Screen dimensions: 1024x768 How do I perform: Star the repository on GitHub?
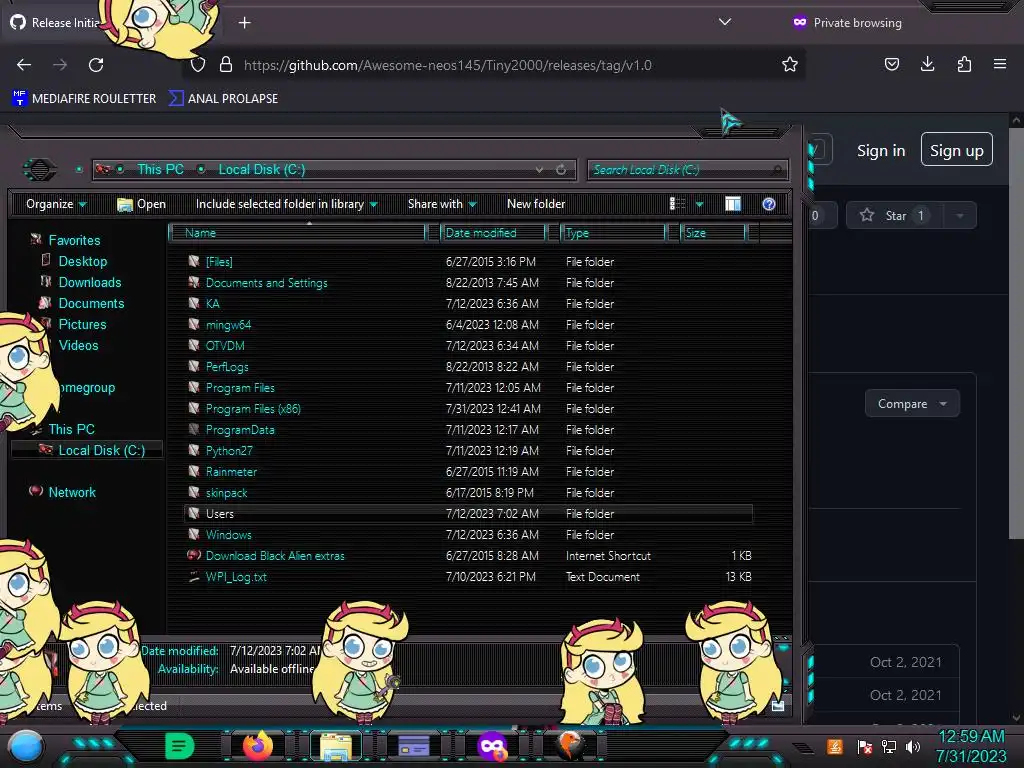895,216
